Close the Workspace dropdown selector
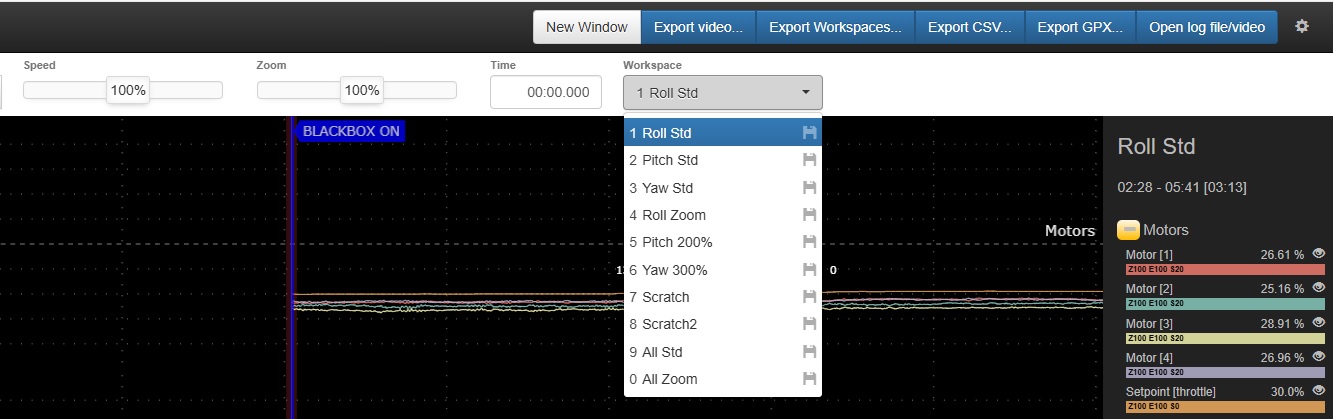Image resolution: width=1333 pixels, height=419 pixels. pyautogui.click(x=722, y=93)
